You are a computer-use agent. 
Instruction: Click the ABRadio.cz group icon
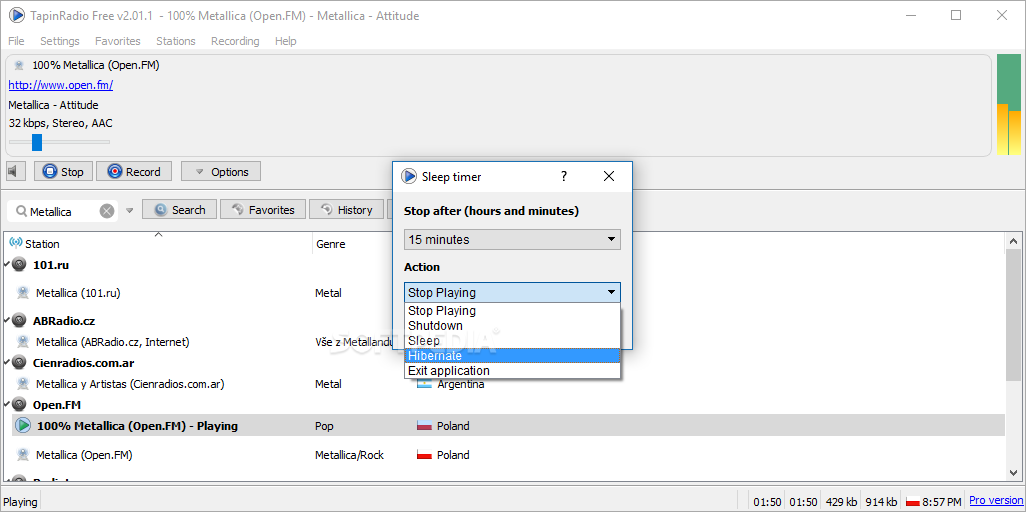tap(20, 321)
